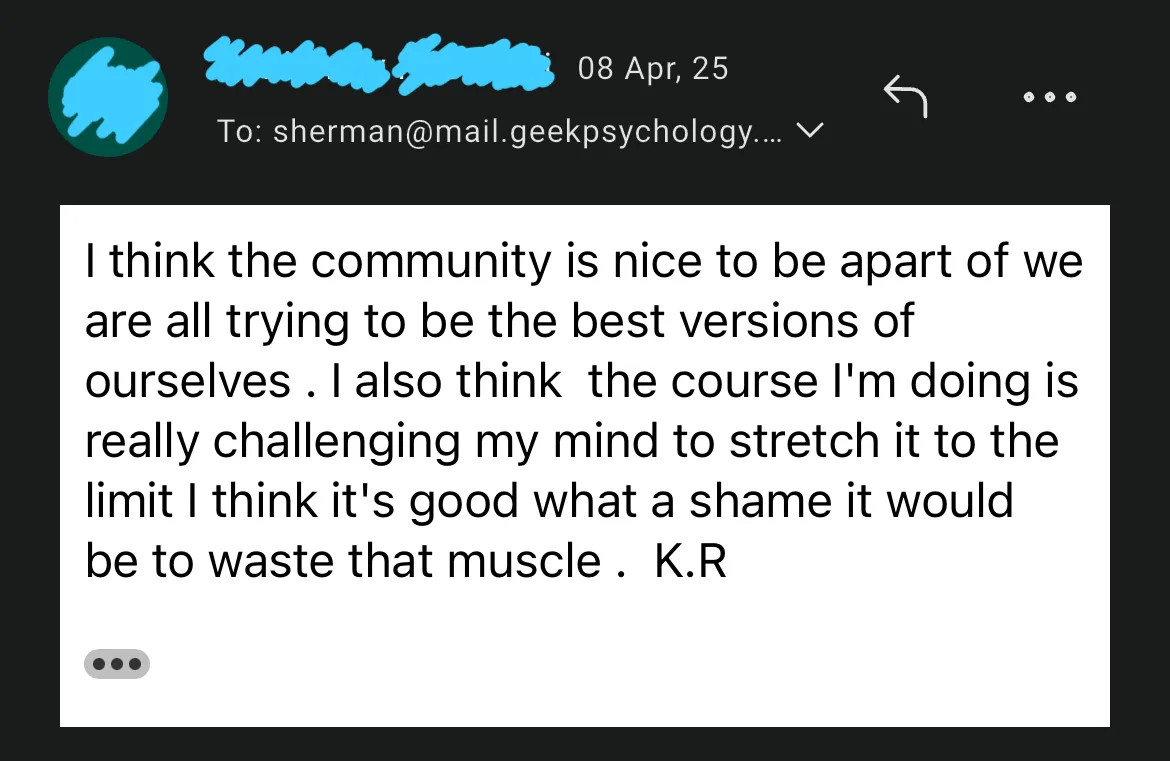Tap the 'To:' label in header

point(241,132)
